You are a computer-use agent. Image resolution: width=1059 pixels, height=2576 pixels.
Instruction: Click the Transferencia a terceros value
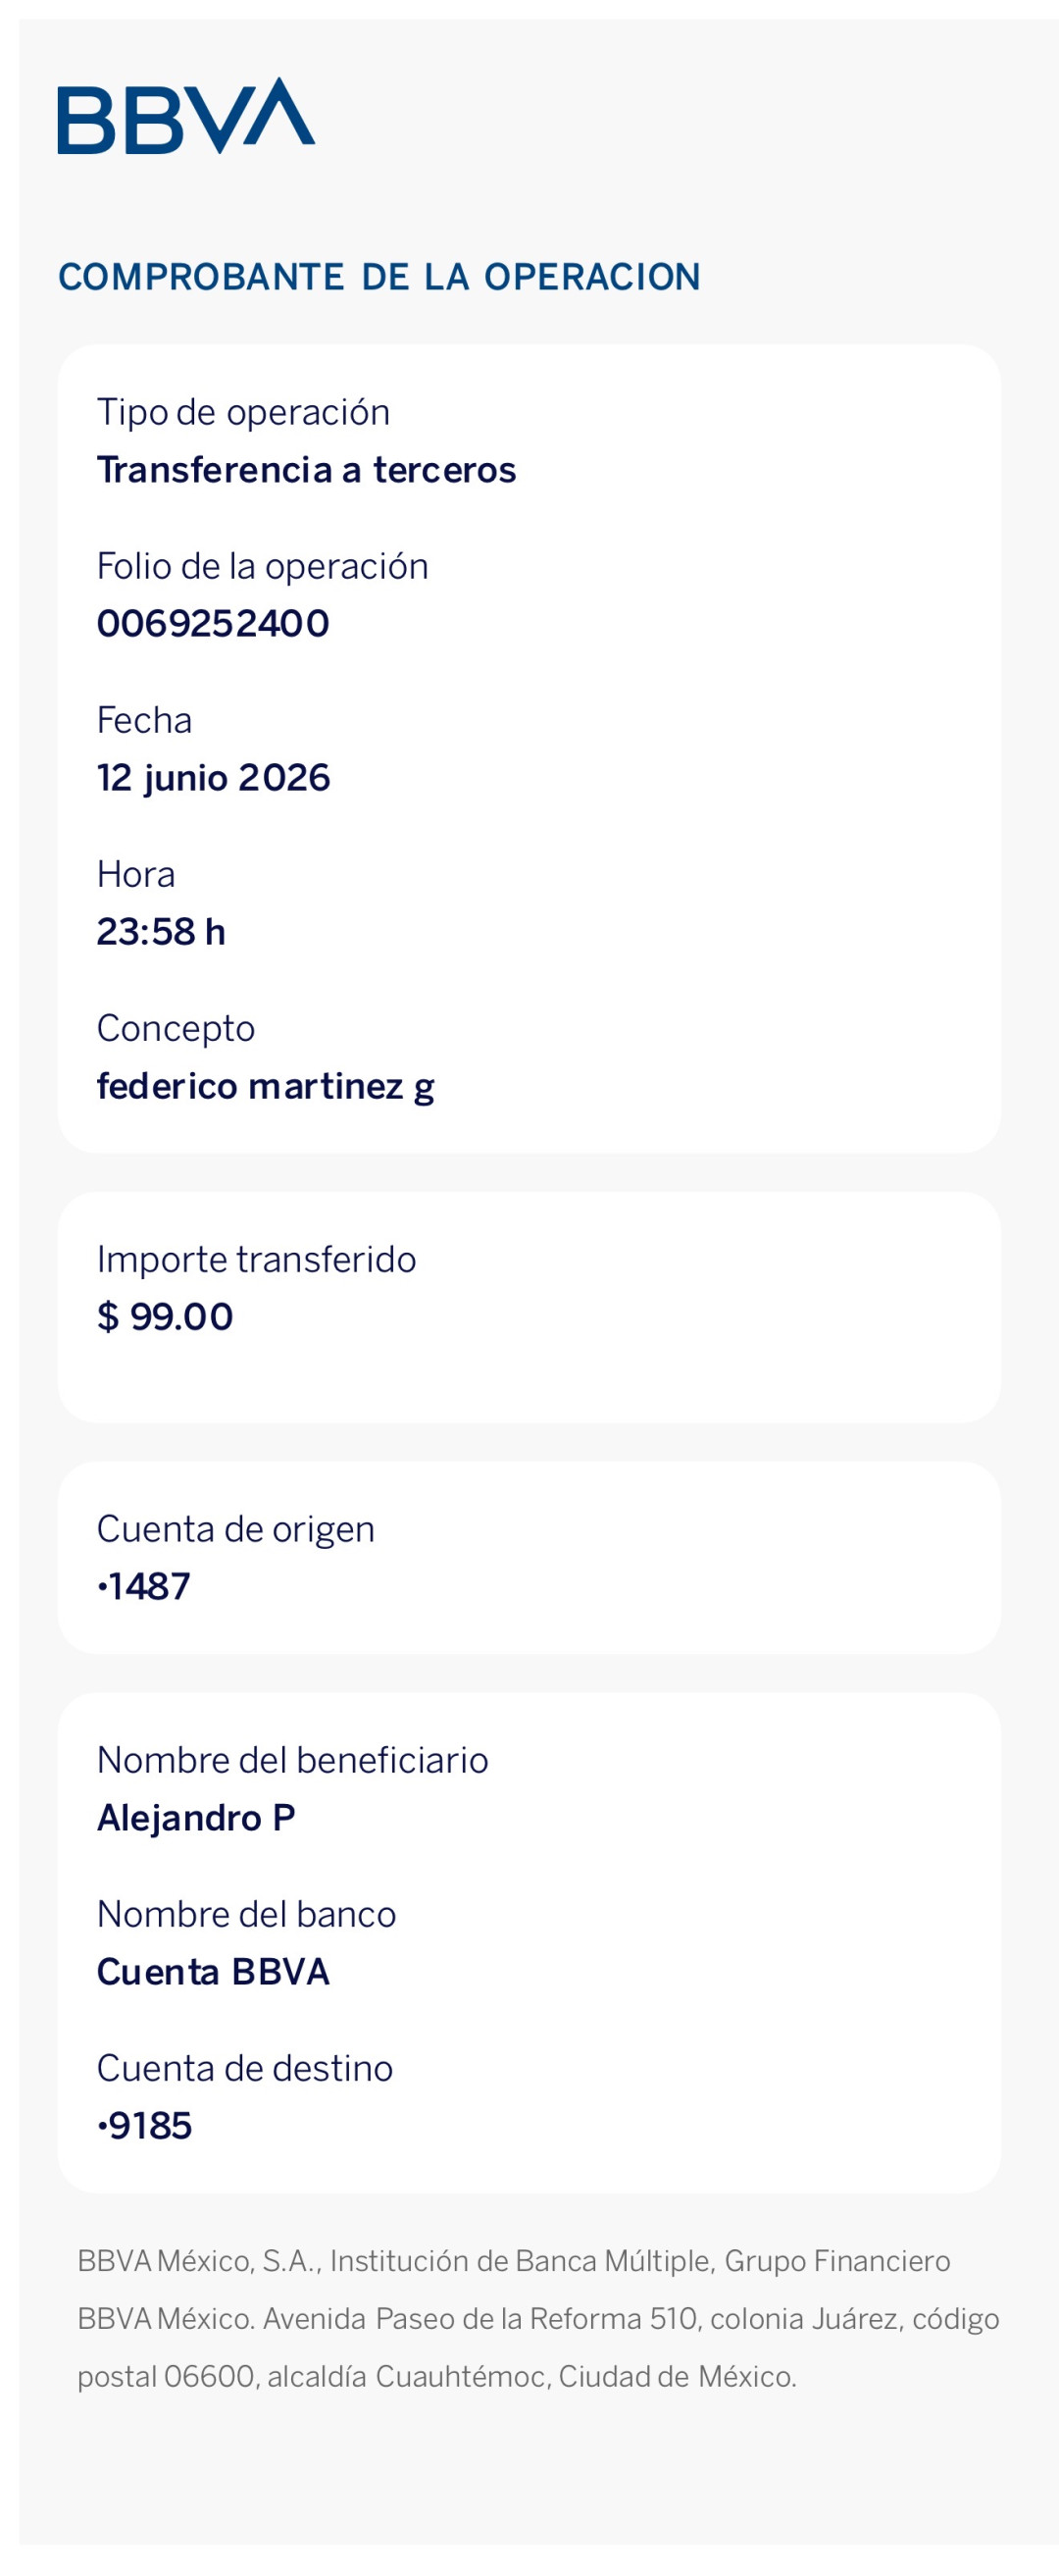[306, 470]
